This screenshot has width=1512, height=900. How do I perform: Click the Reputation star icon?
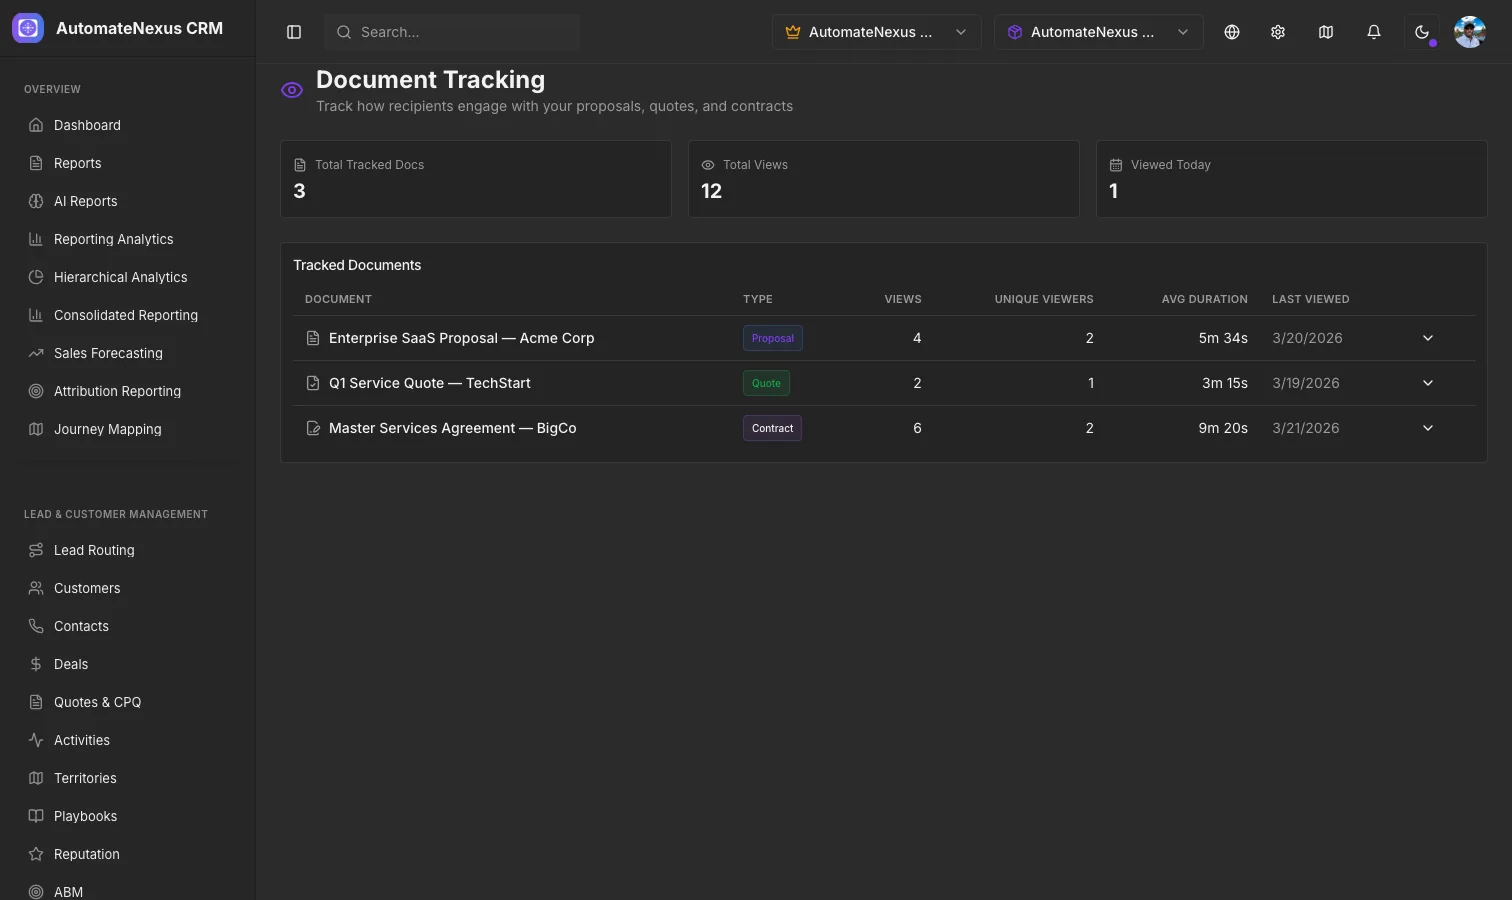pos(36,854)
